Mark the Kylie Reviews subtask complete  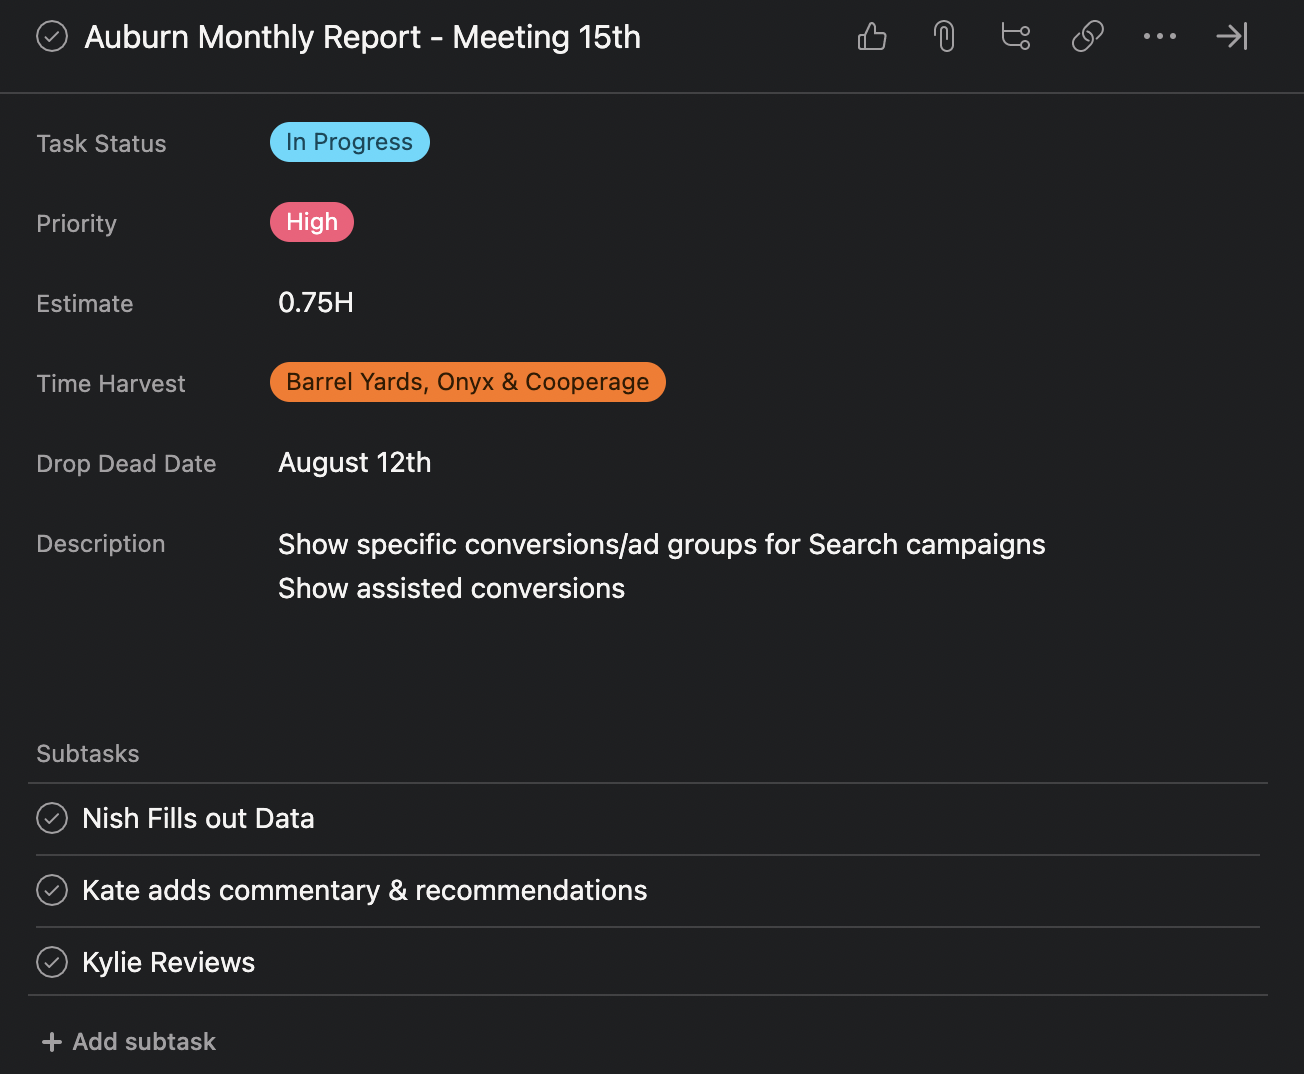[x=52, y=962]
